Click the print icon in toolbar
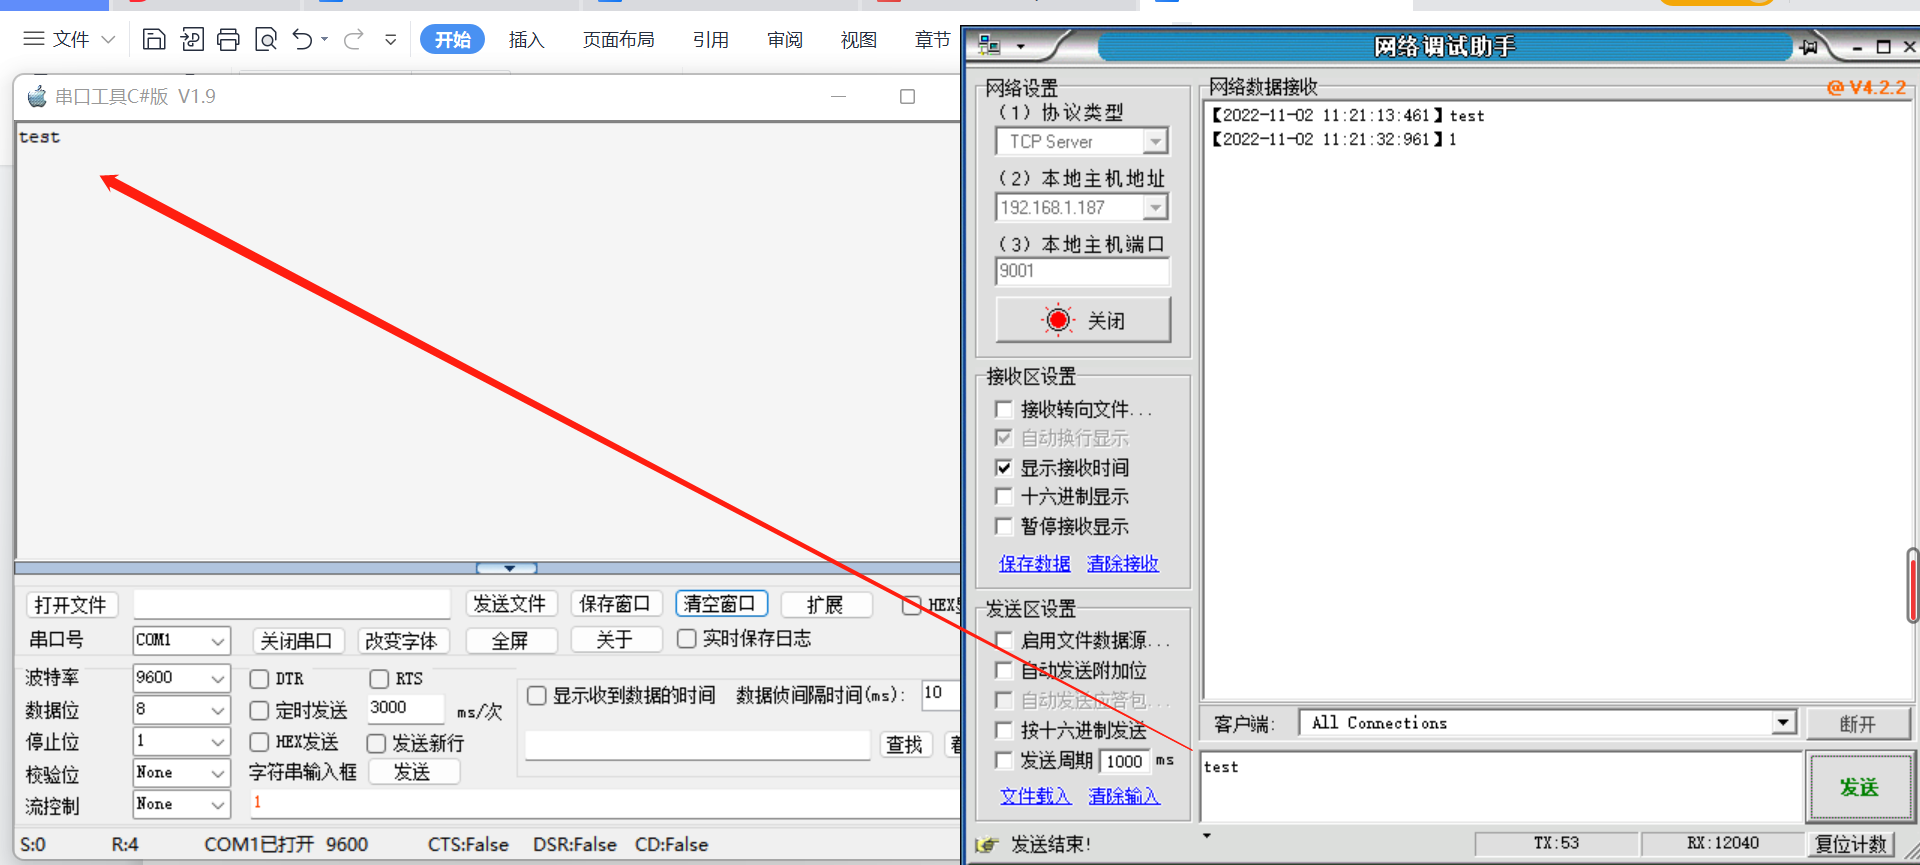Screen dimensions: 1920x865 [228, 39]
